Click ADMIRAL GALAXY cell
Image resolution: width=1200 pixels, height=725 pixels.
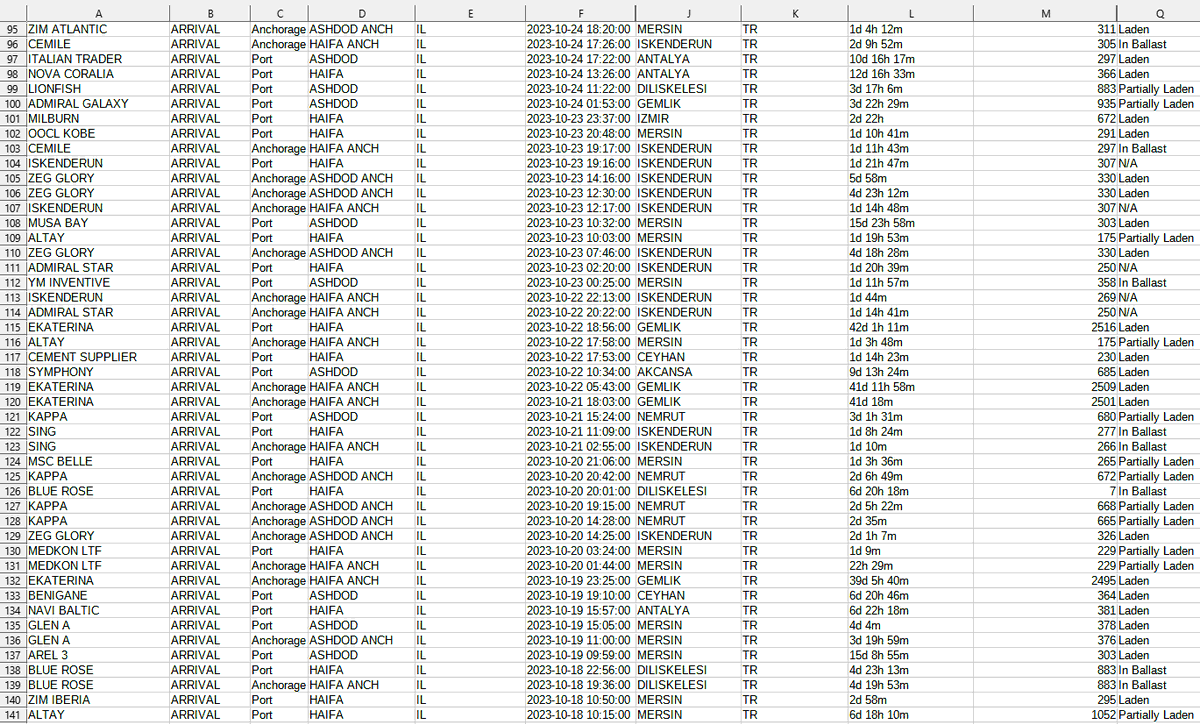point(98,104)
